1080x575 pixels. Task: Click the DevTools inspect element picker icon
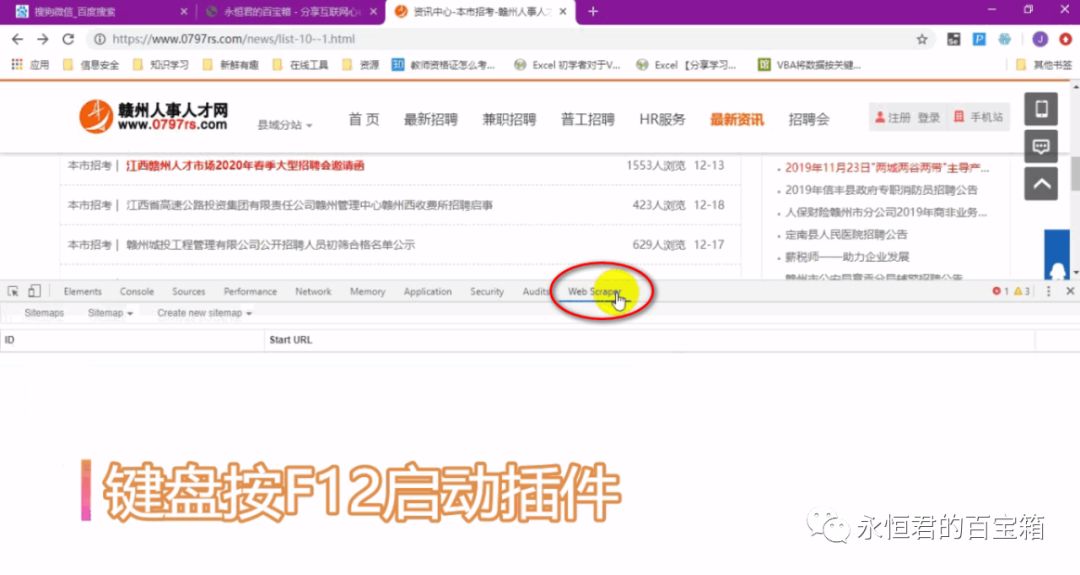[13, 291]
